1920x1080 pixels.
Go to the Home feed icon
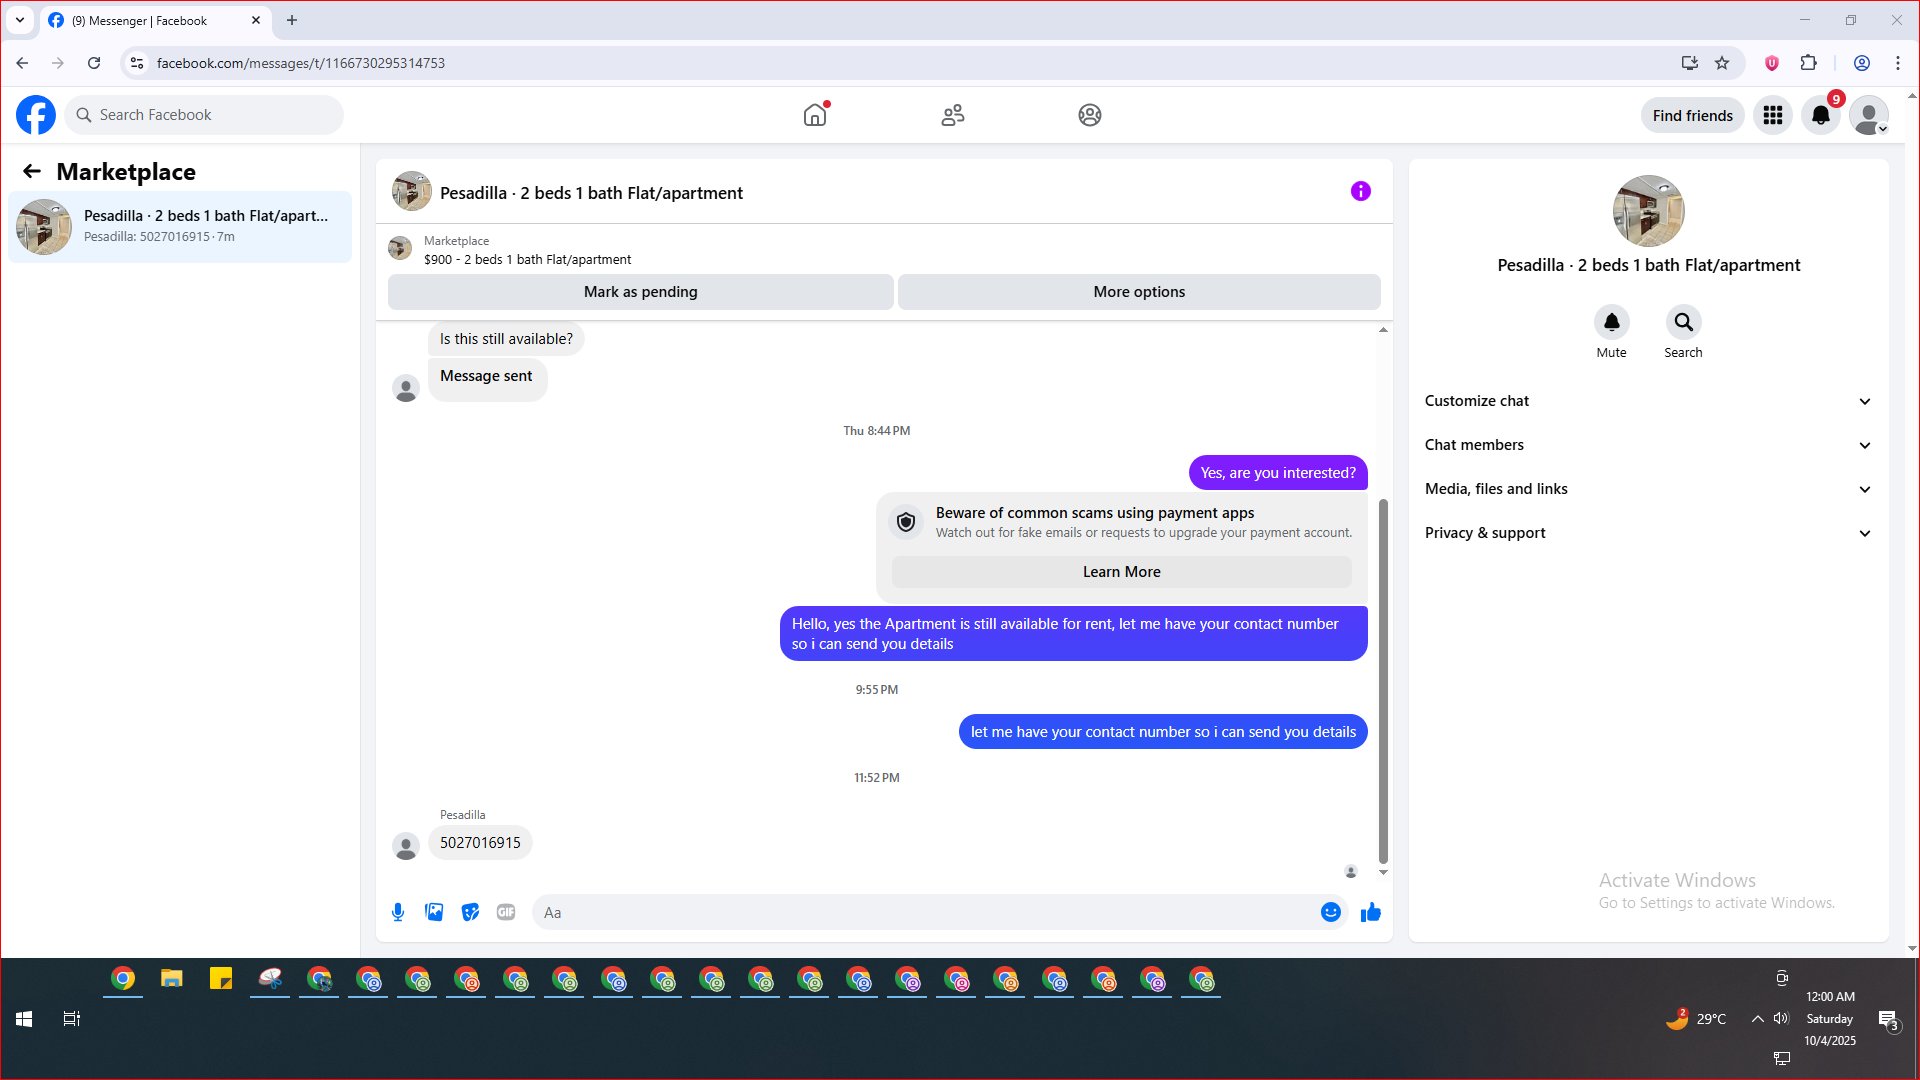(815, 115)
